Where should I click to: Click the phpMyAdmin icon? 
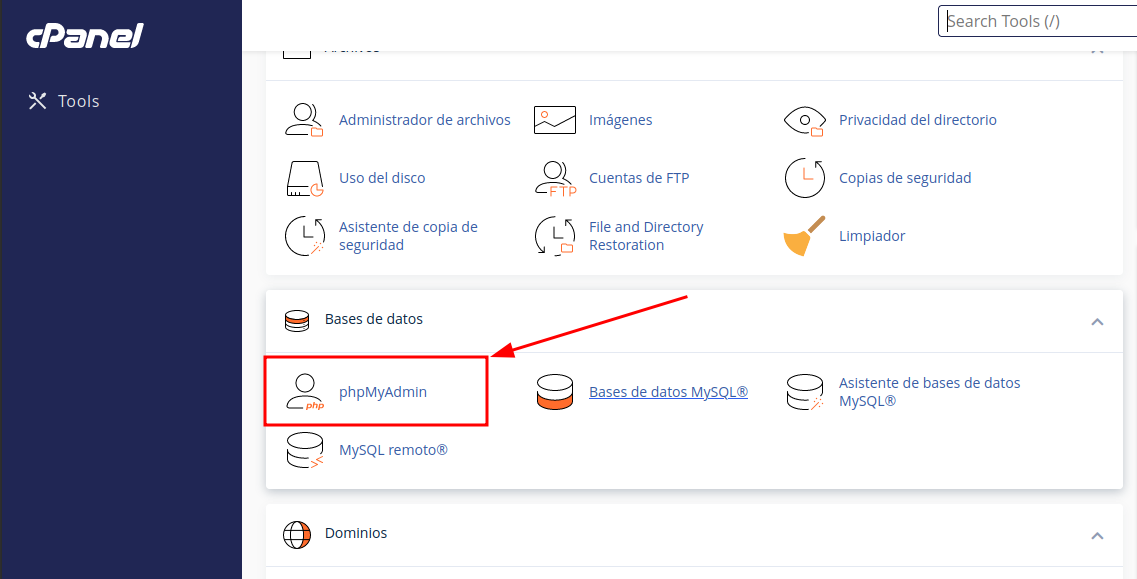(305, 392)
